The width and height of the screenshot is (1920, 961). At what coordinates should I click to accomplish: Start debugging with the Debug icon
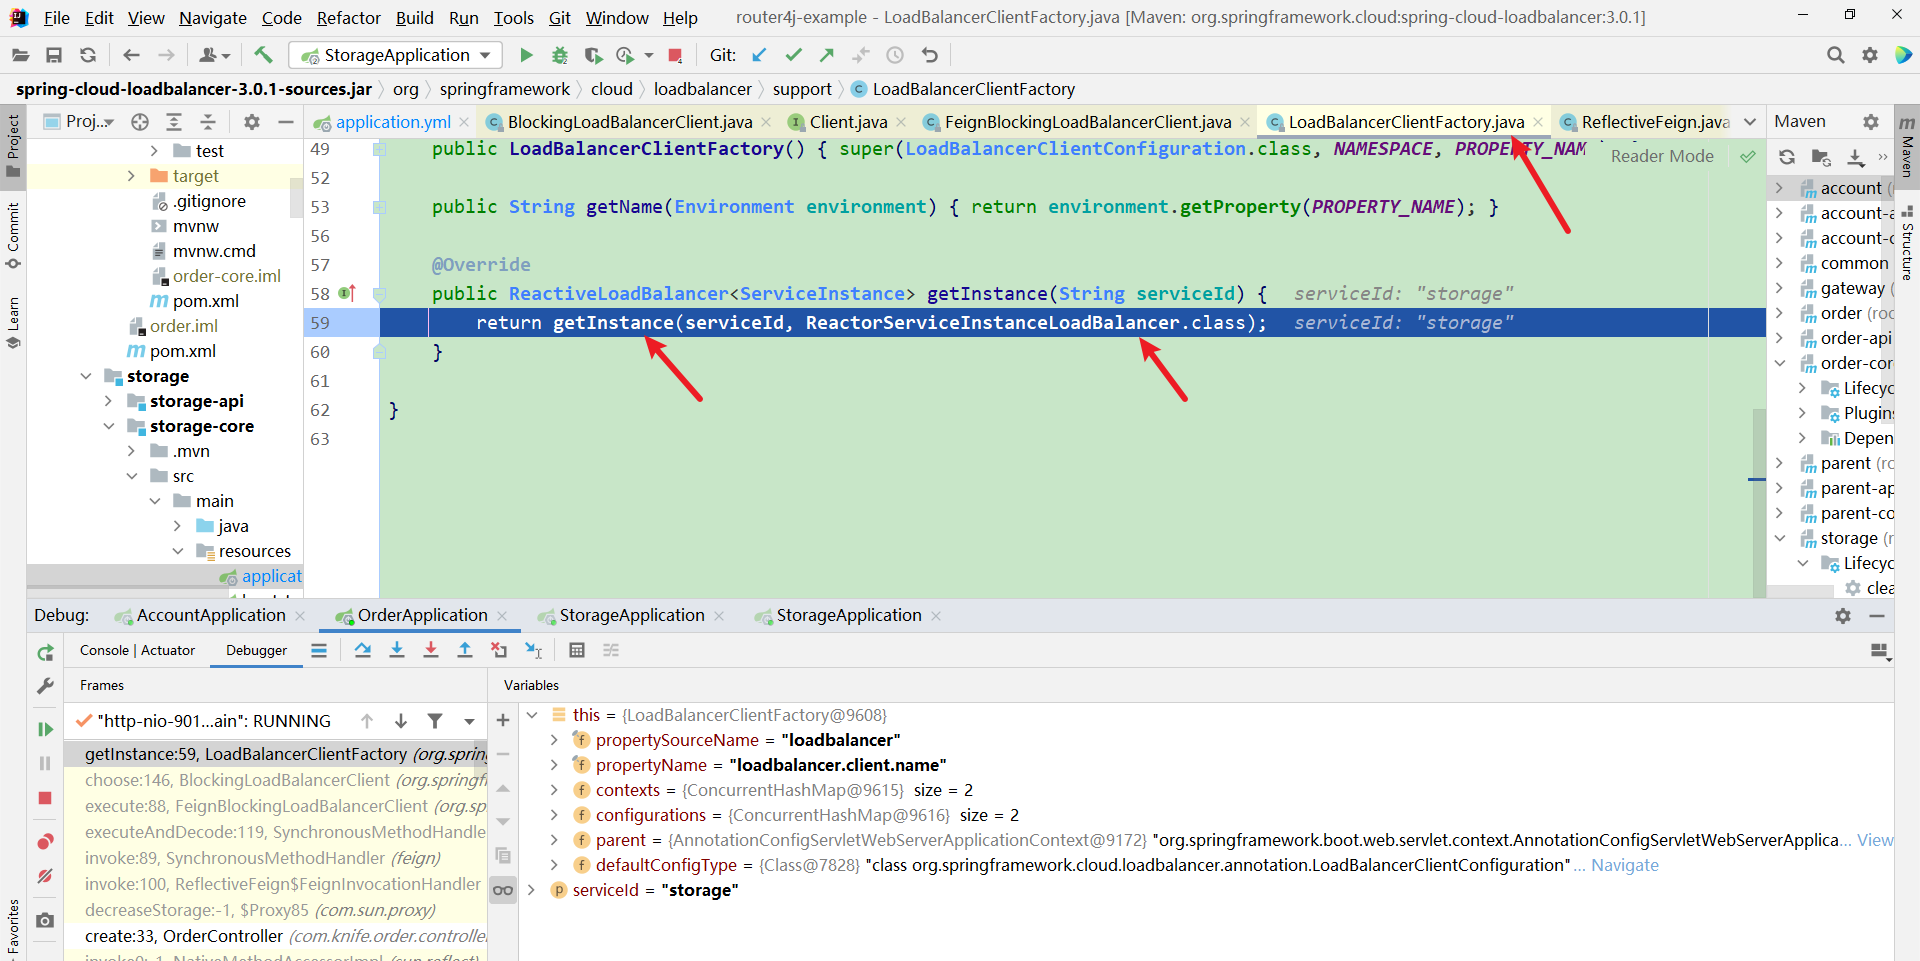coord(560,55)
